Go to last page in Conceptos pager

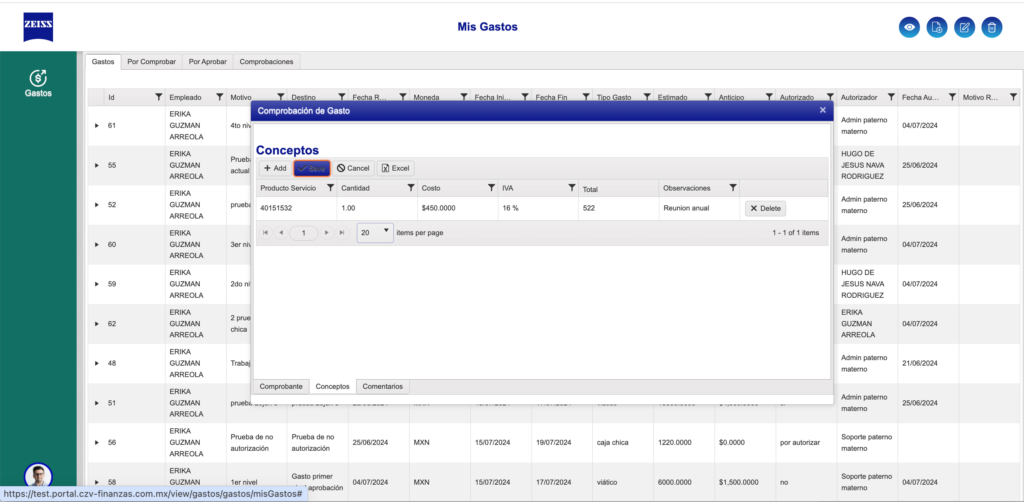(342, 232)
